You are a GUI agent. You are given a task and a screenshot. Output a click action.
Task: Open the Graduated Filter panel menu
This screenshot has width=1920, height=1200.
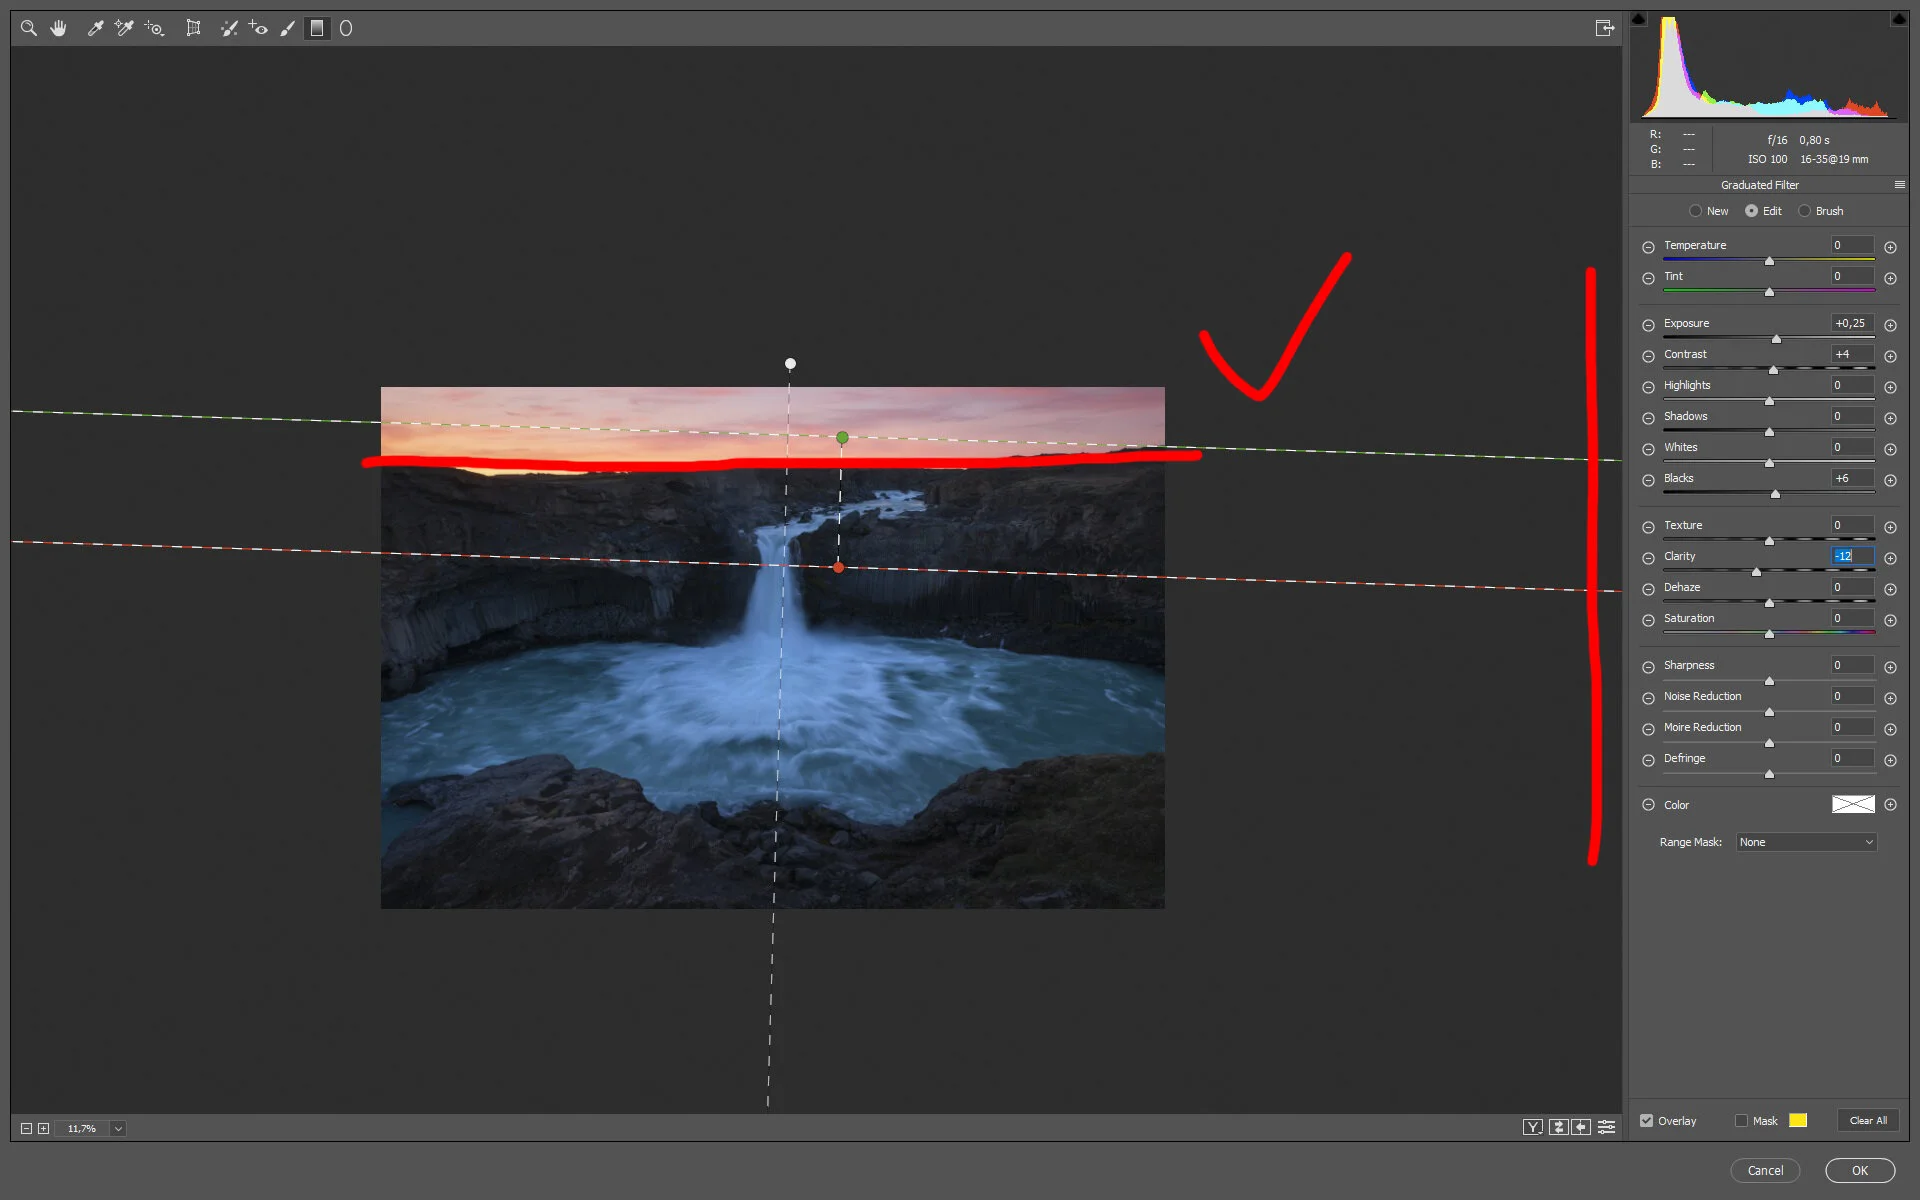pos(1899,184)
